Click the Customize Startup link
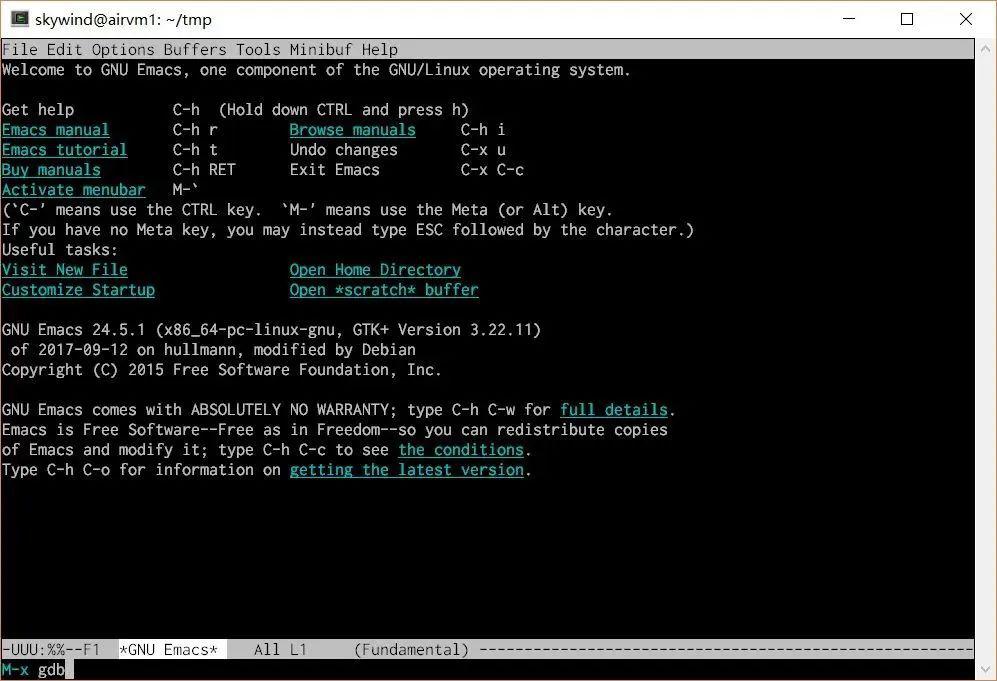 (78, 290)
